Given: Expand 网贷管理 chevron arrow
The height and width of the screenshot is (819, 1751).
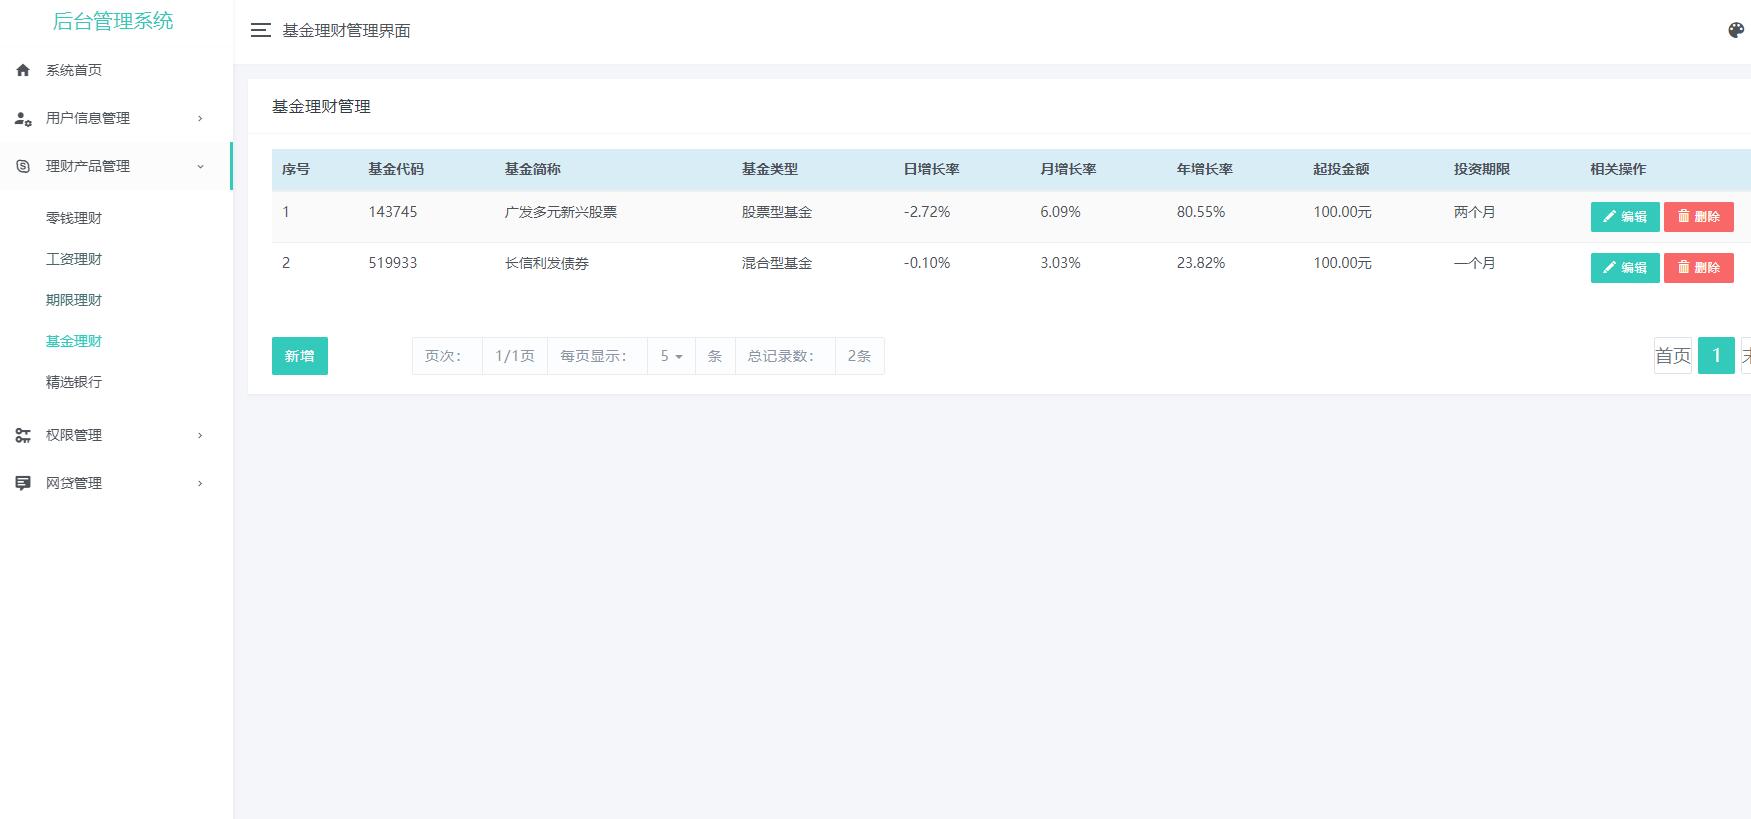Looking at the screenshot, I should (x=200, y=483).
